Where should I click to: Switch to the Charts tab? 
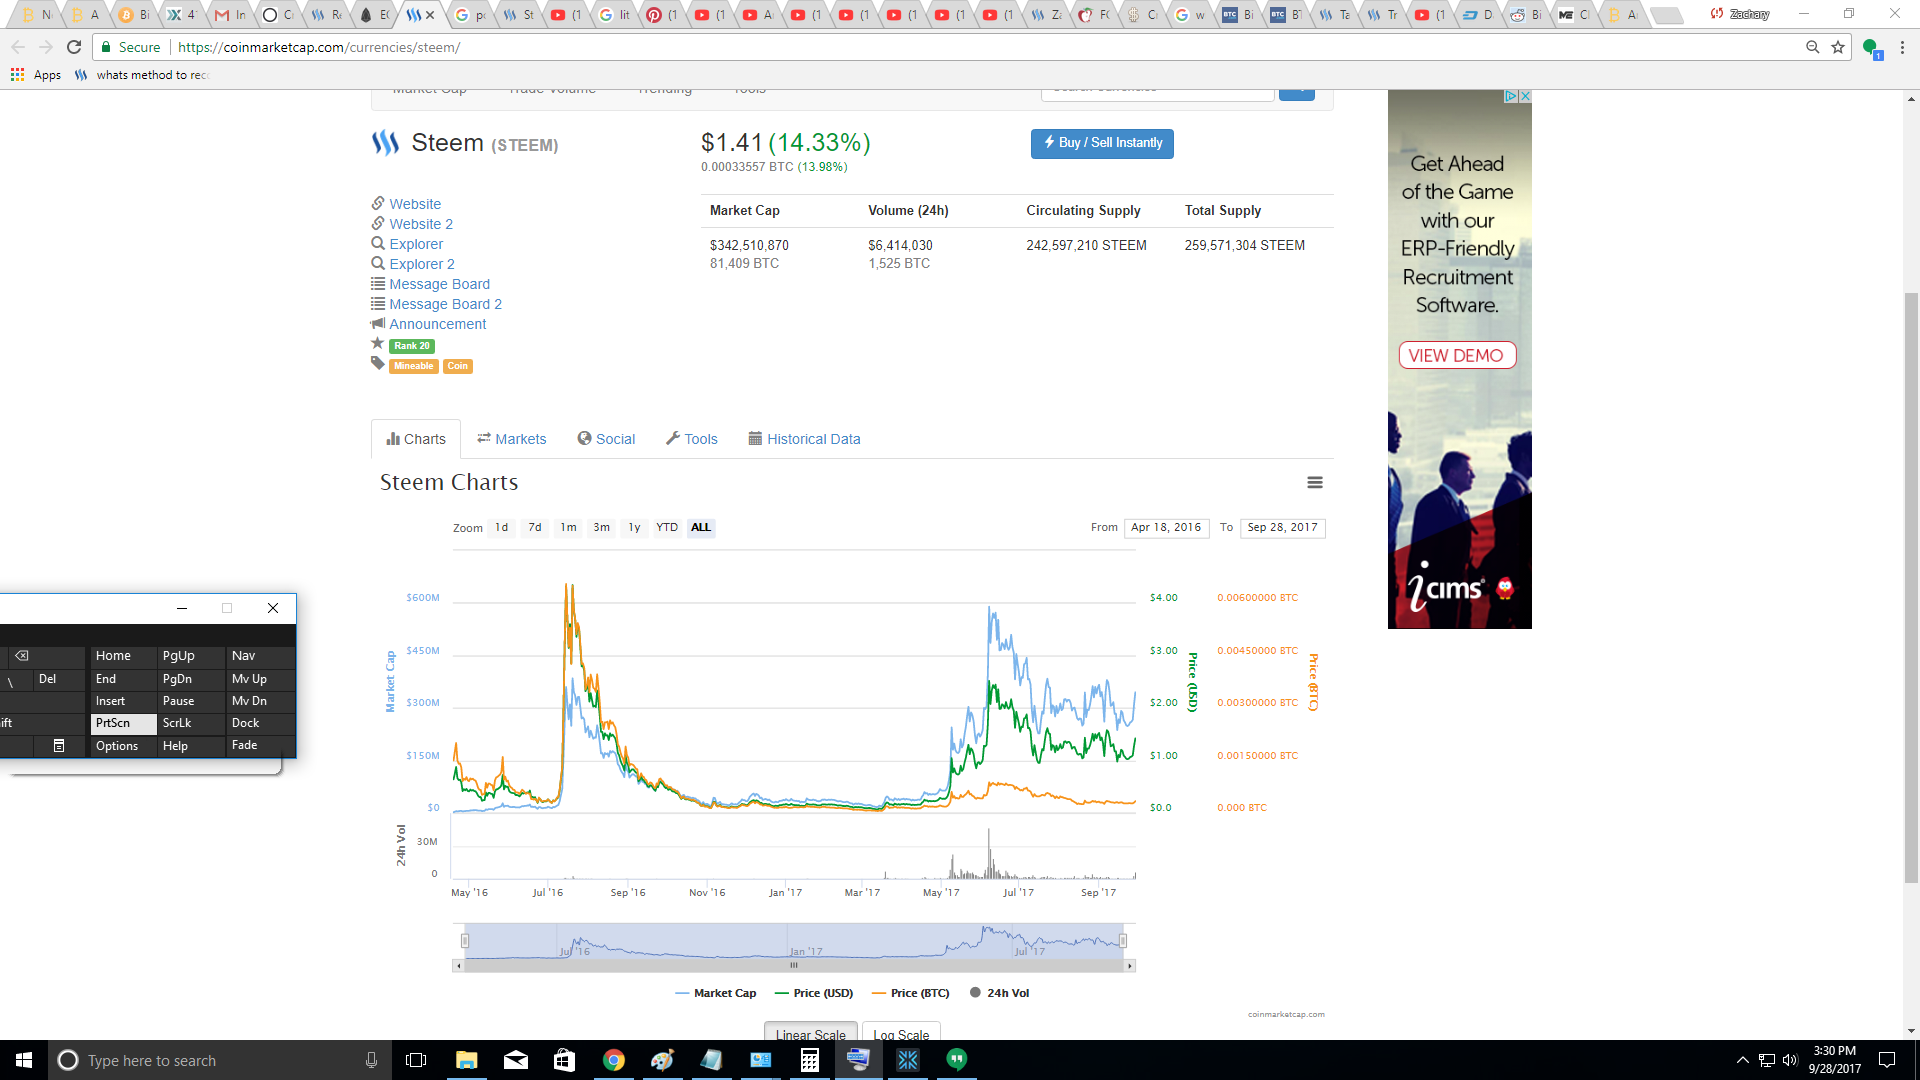point(416,439)
